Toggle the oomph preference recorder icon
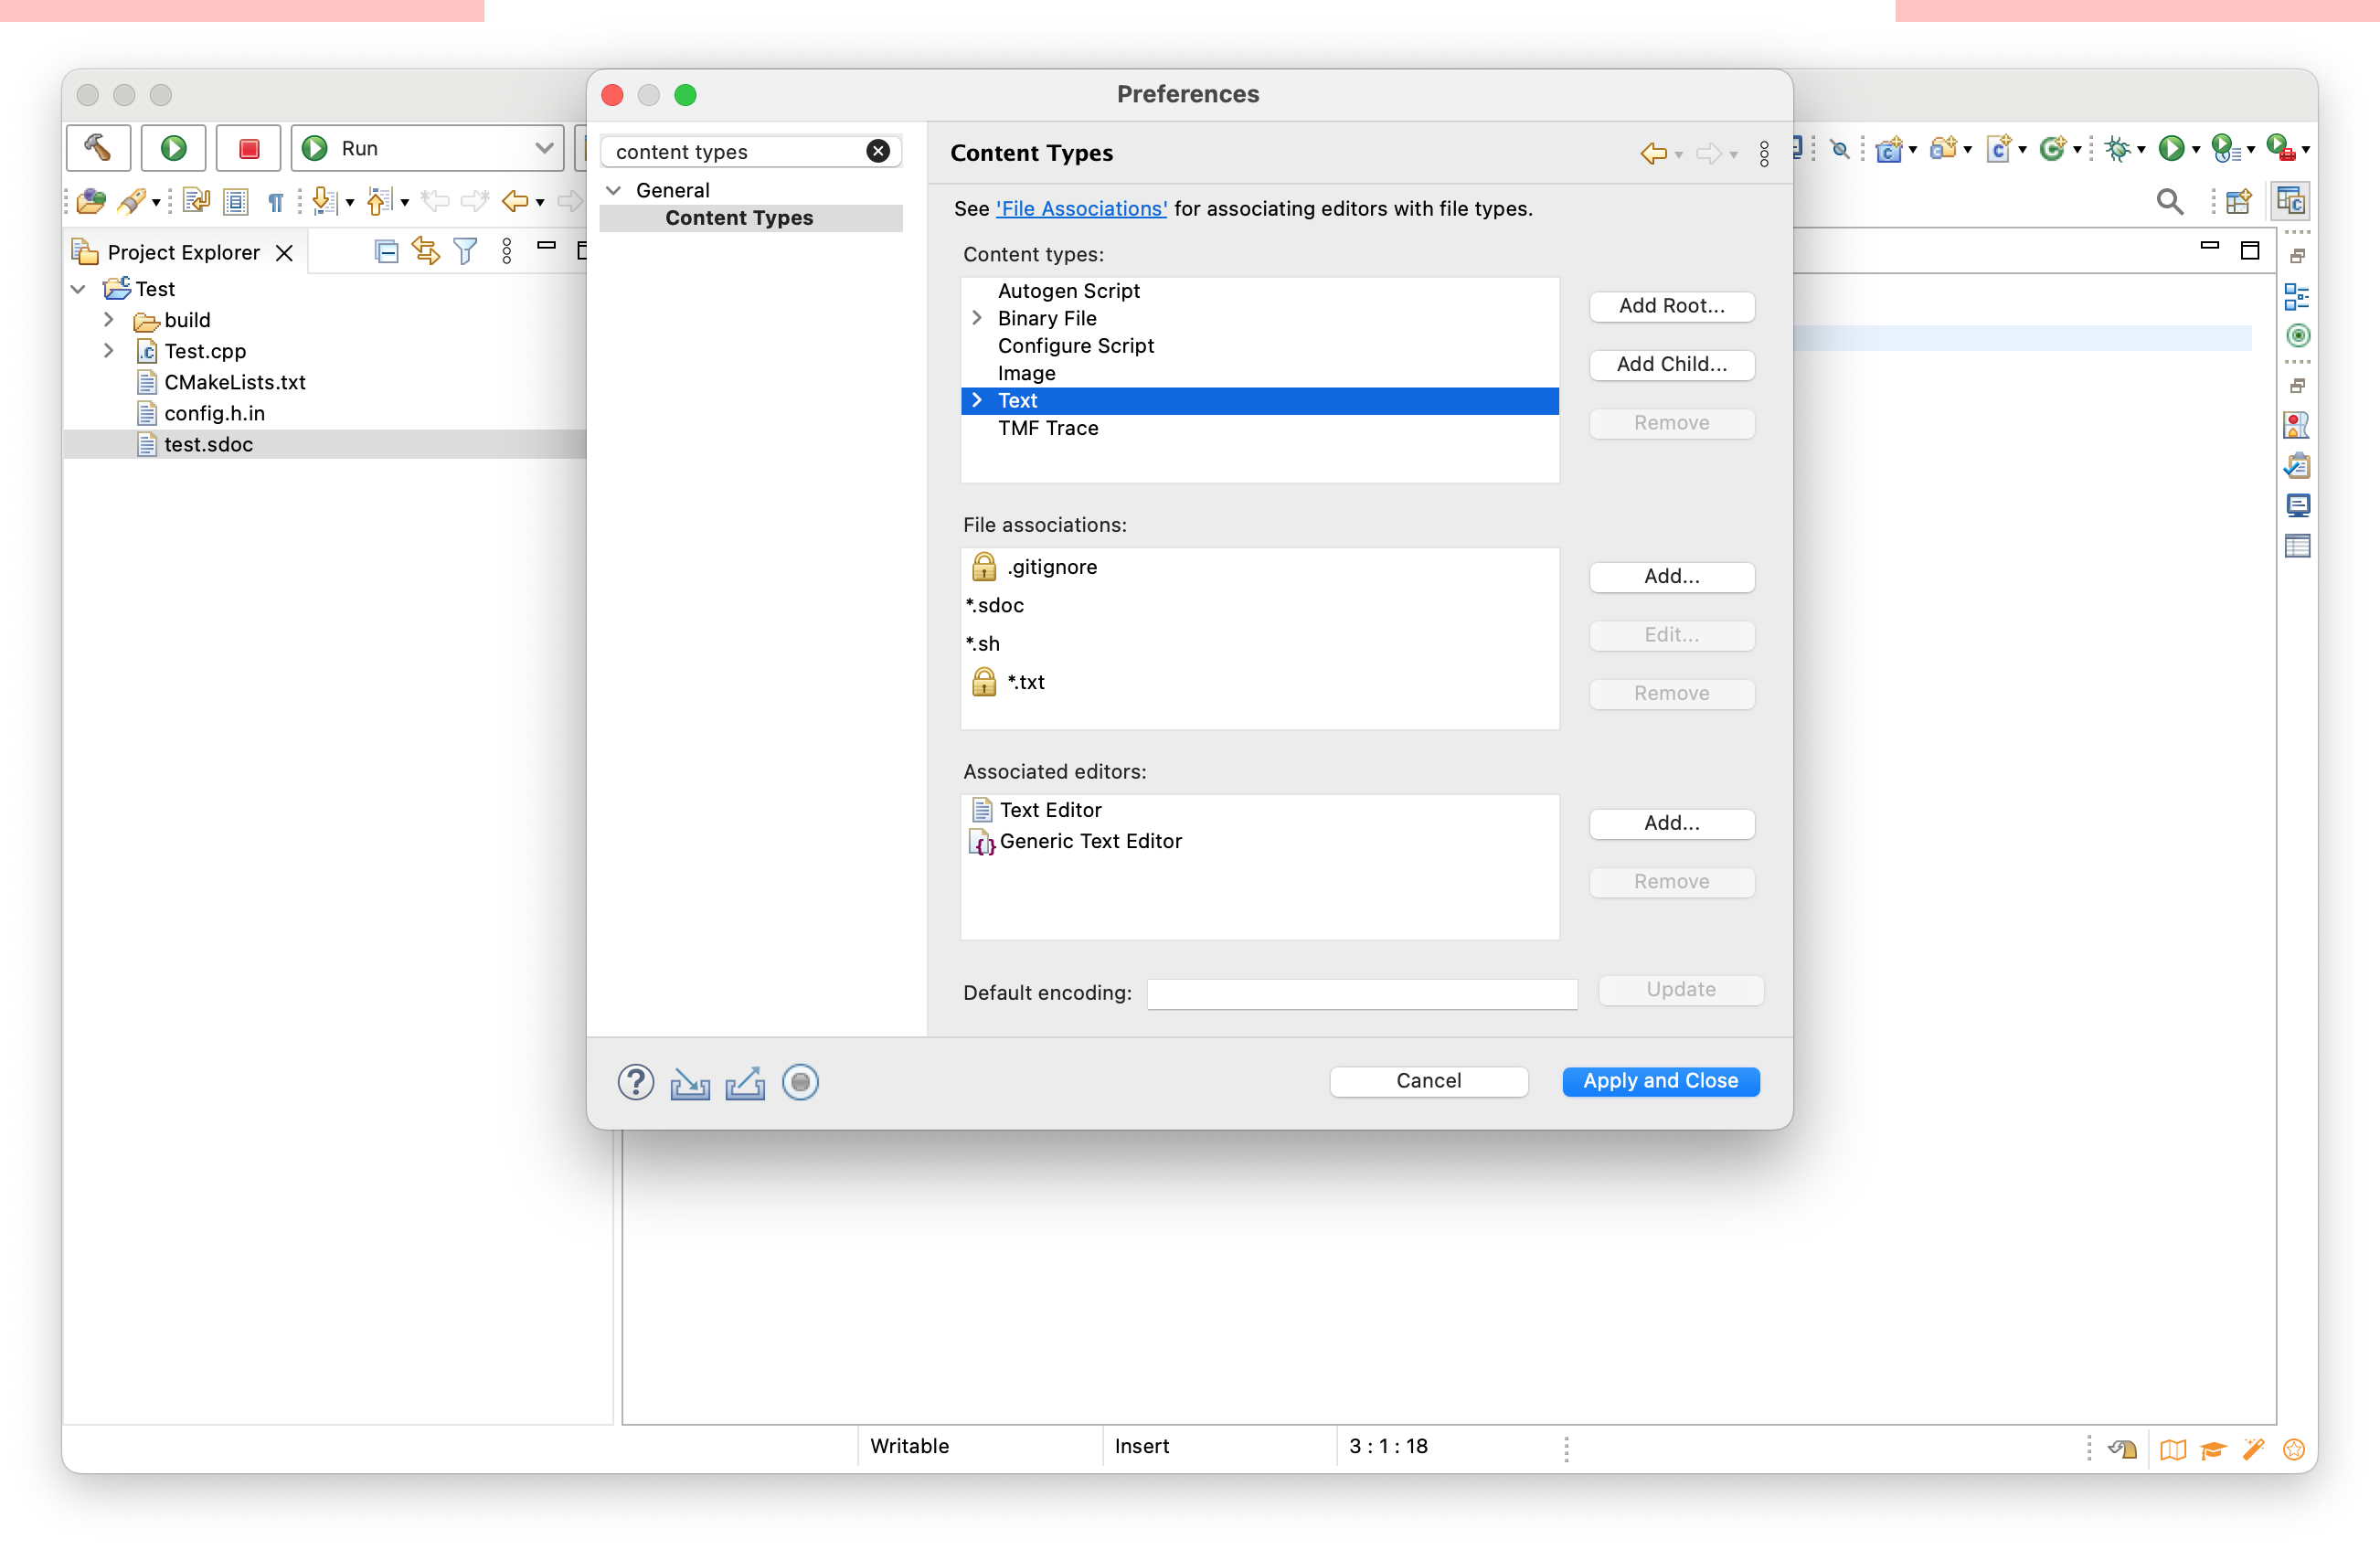This screenshot has width=2380, height=1550. click(800, 1082)
